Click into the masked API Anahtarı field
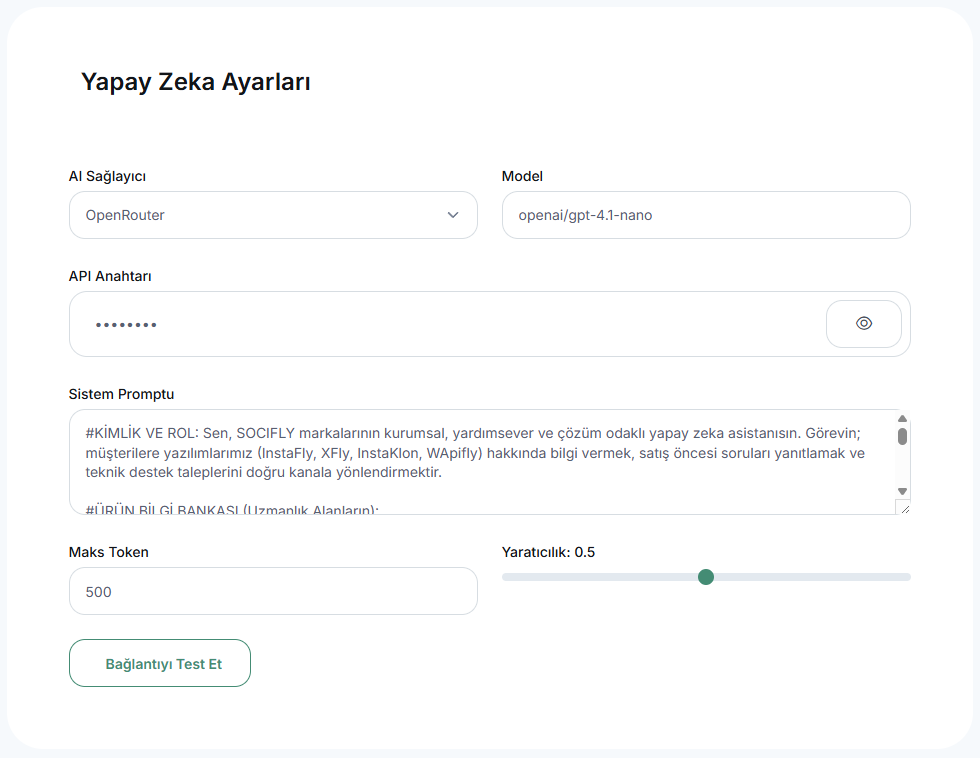The height and width of the screenshot is (758, 980). coord(447,324)
